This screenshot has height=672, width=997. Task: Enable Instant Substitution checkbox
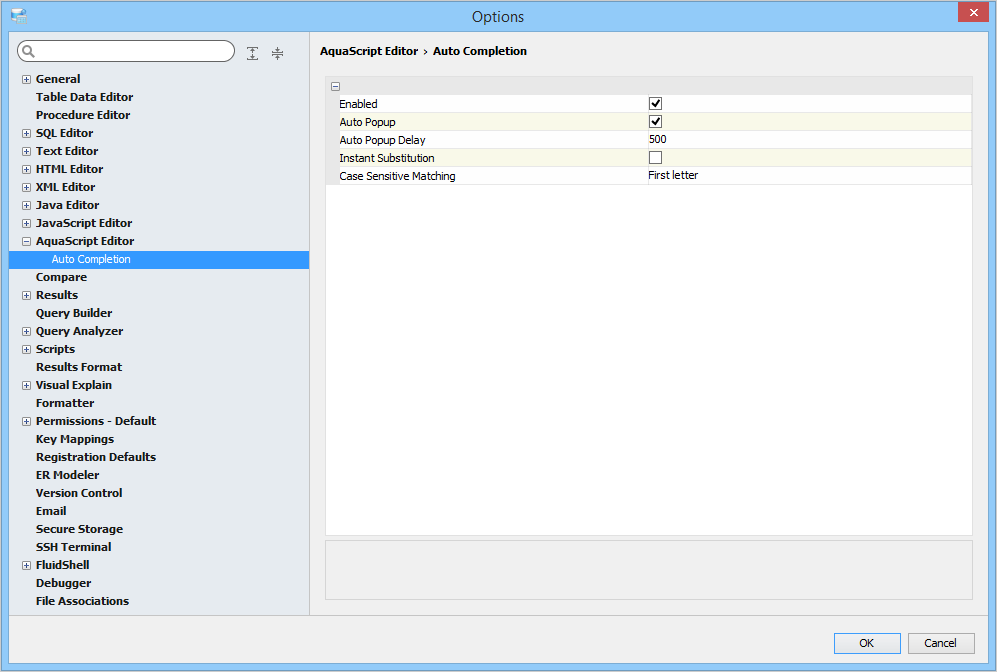coord(655,158)
